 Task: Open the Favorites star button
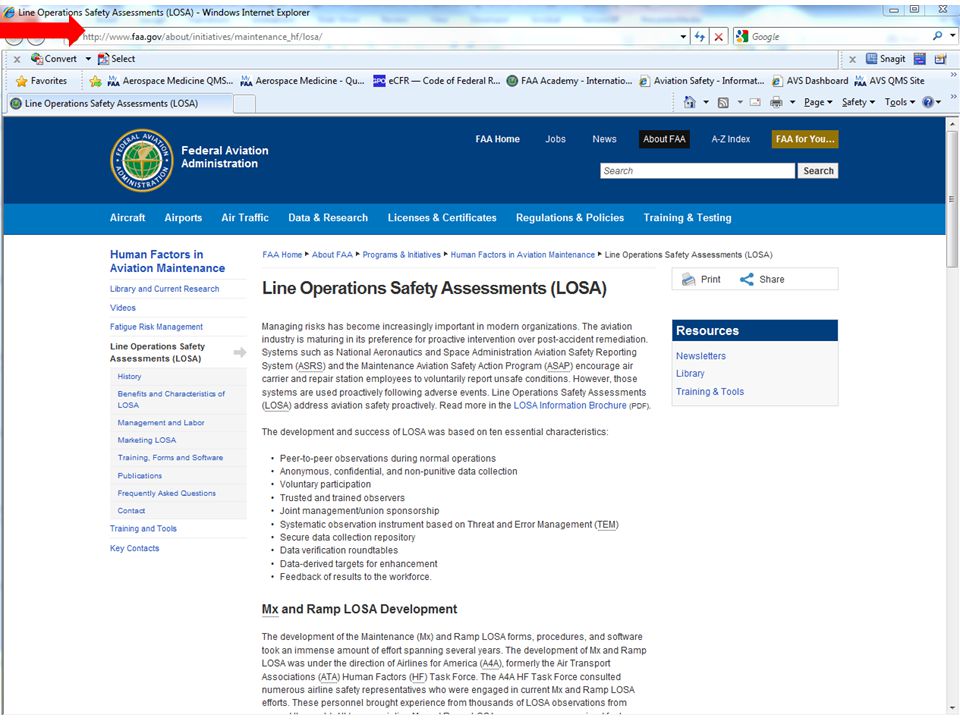tap(42, 81)
